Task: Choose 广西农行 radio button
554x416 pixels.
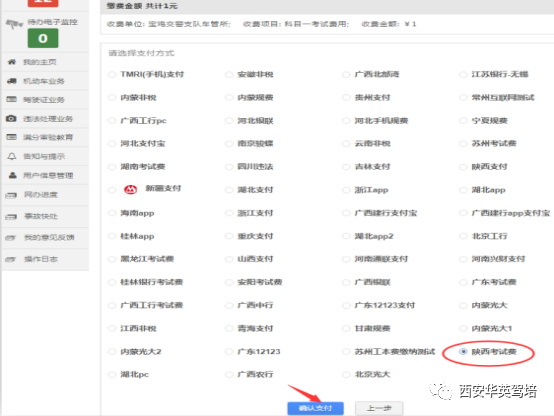Action: (229, 375)
